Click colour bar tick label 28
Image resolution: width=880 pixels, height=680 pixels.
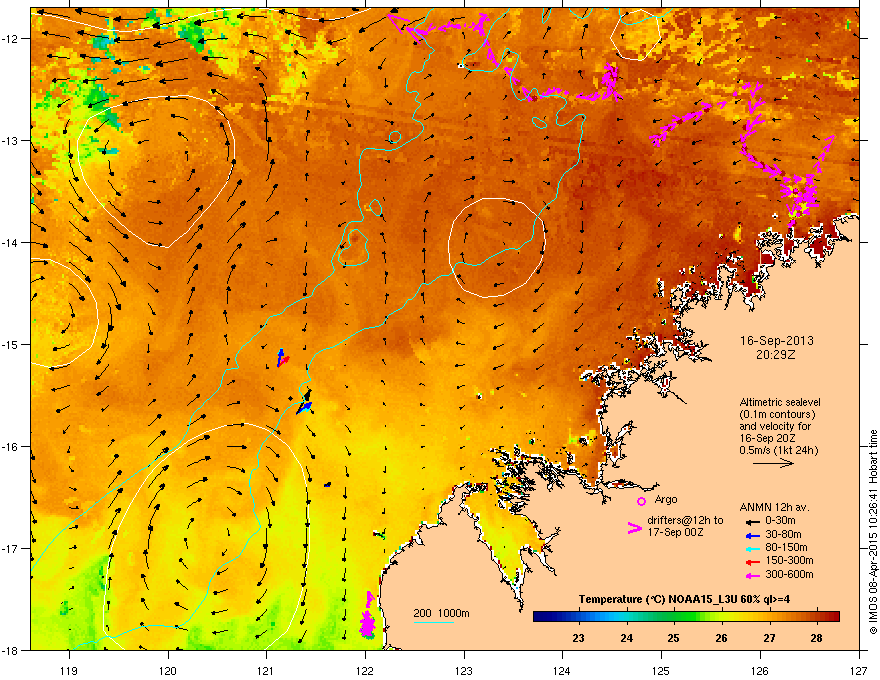coord(816,638)
